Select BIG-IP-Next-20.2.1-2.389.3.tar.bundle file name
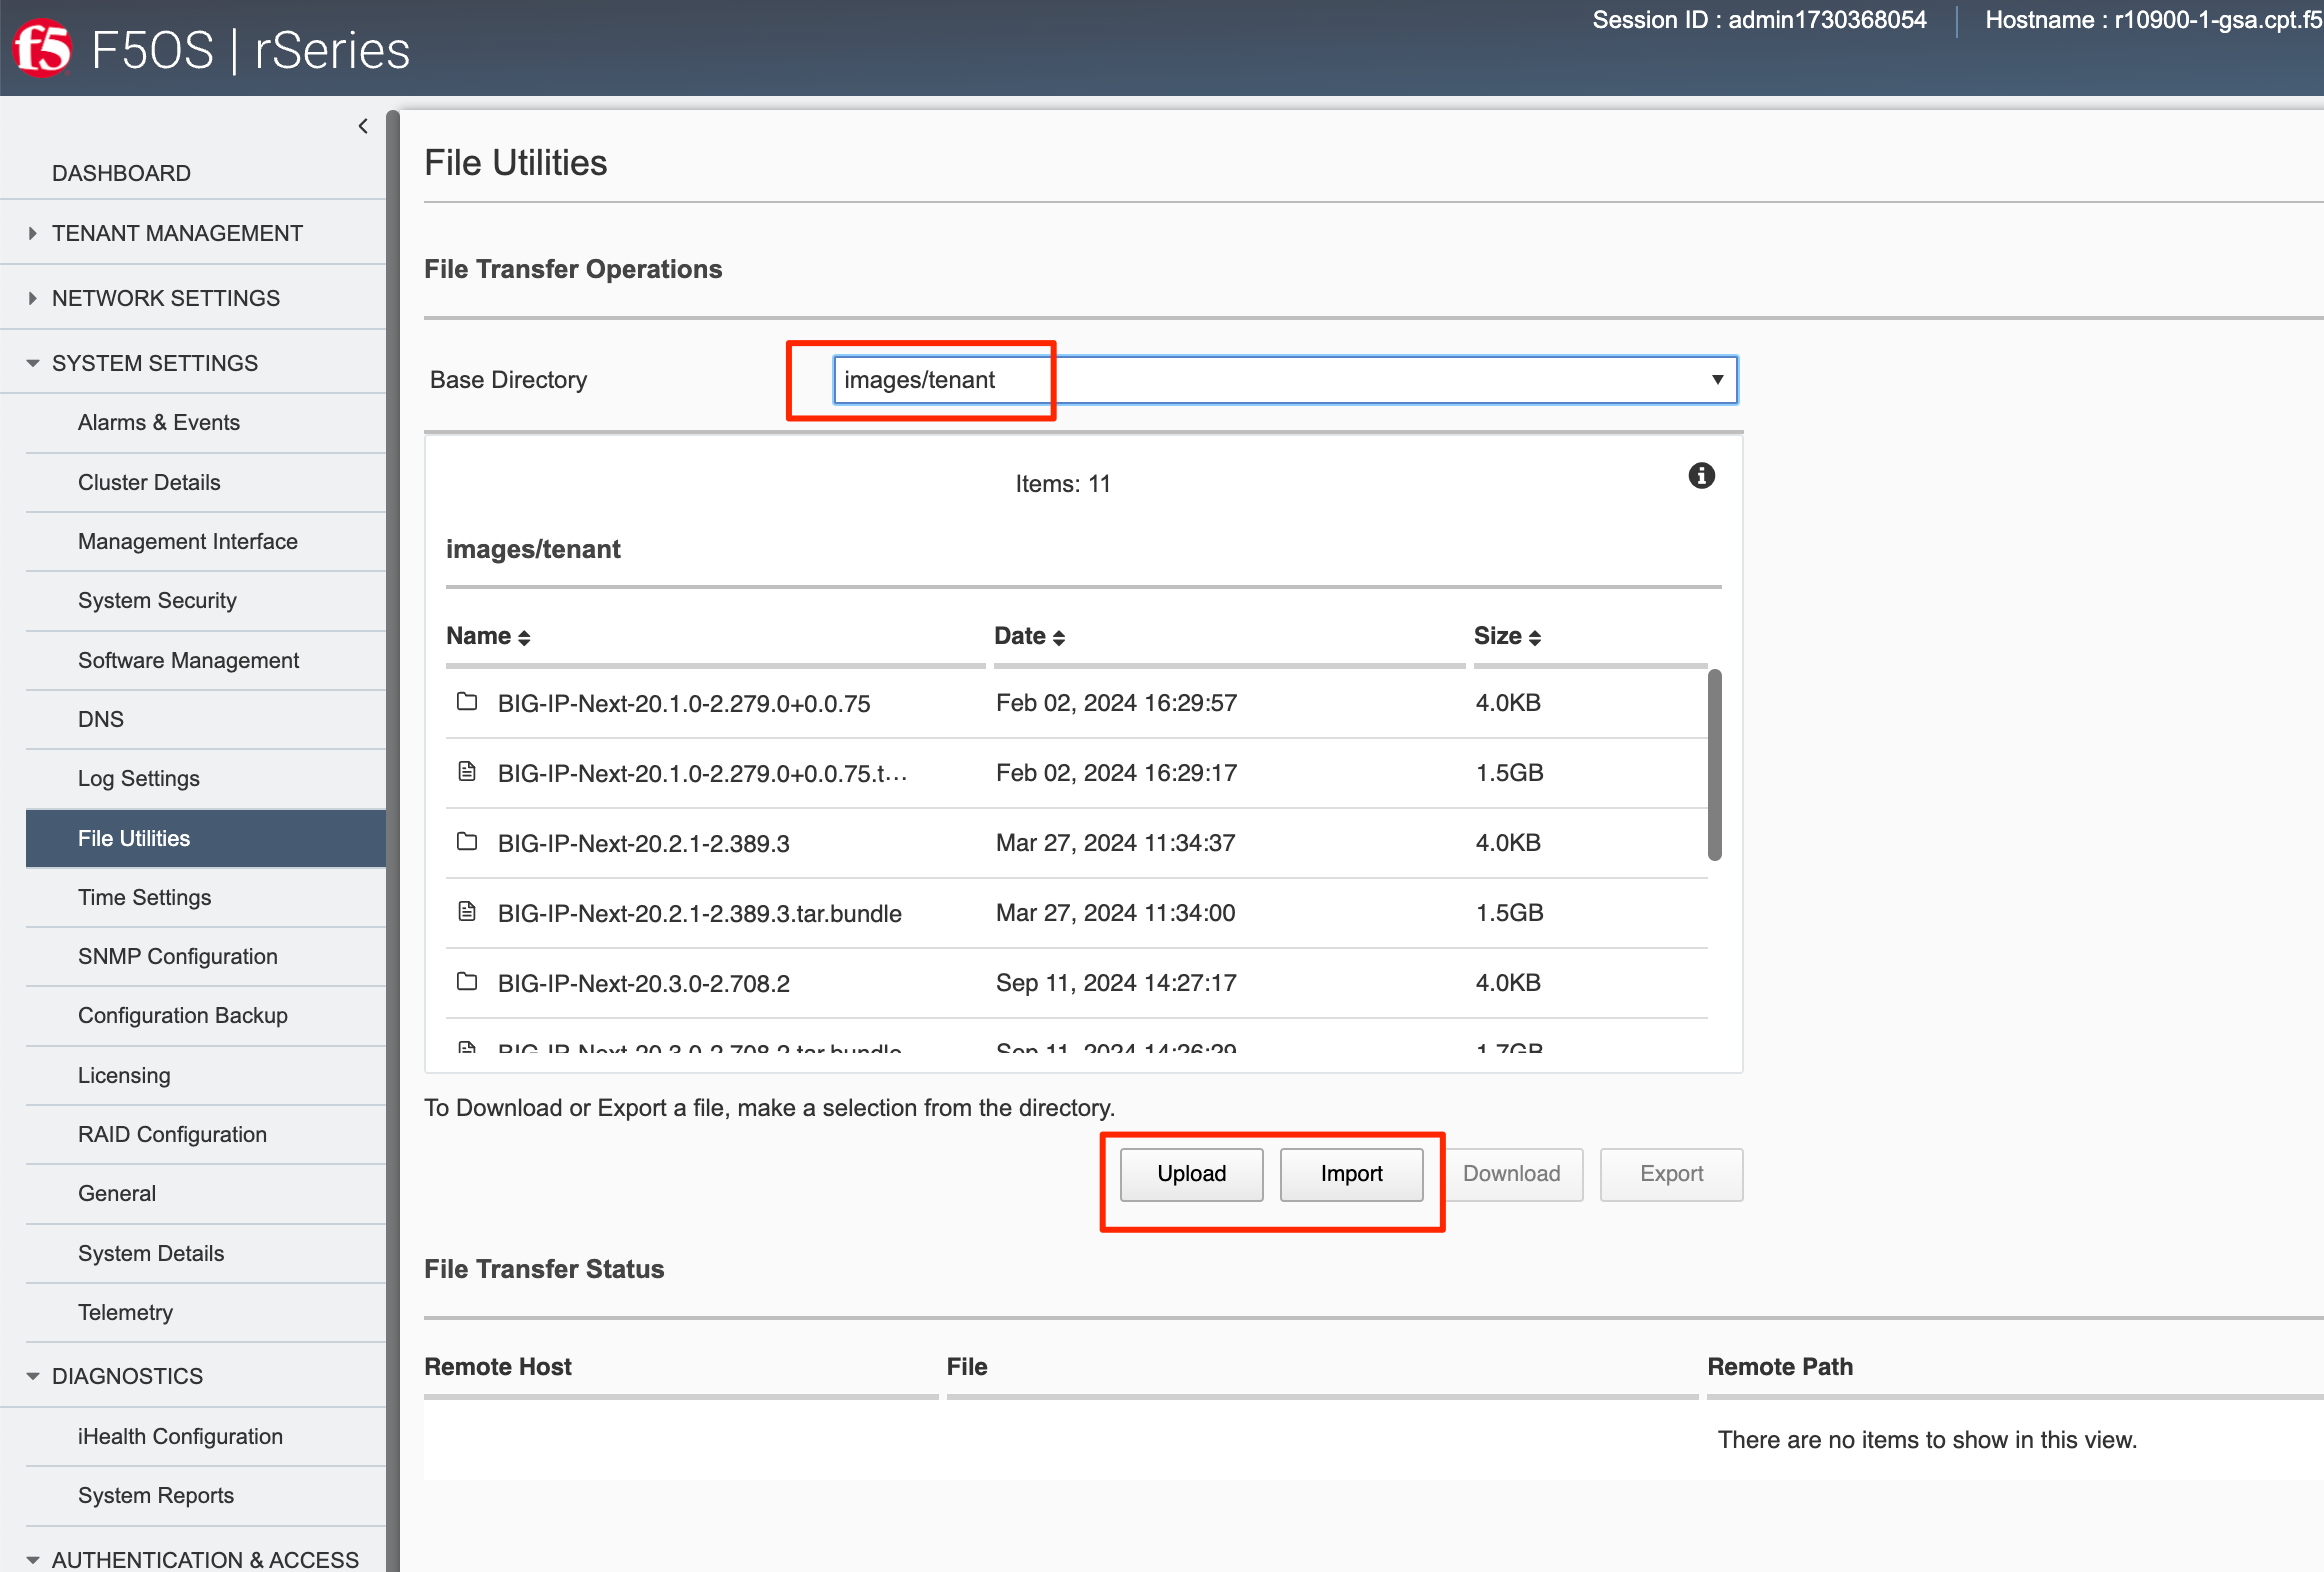Image resolution: width=2324 pixels, height=1572 pixels. (x=700, y=913)
